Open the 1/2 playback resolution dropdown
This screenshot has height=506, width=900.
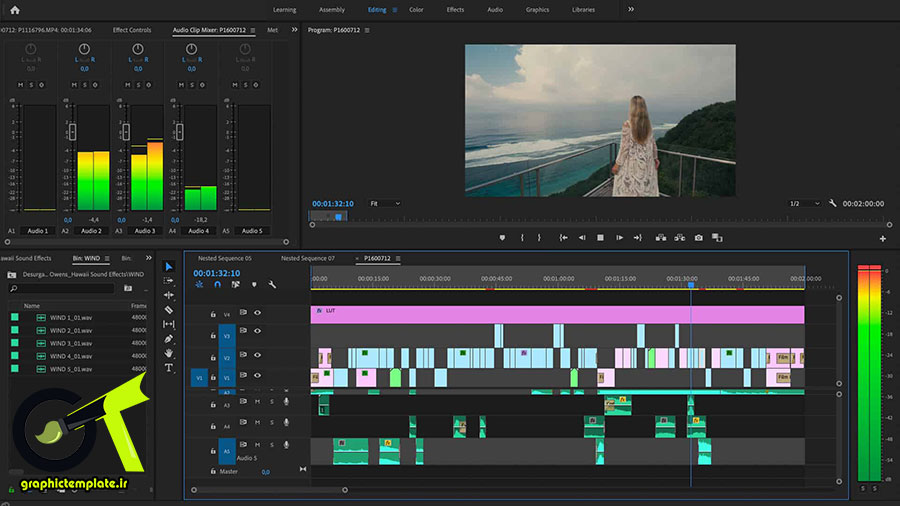tap(805, 204)
